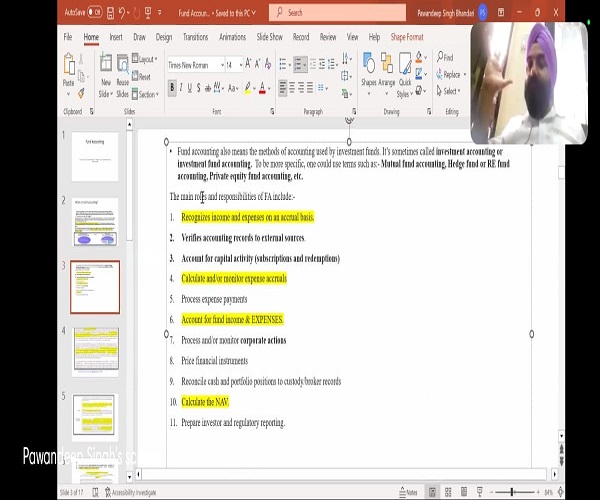Open the Change Case Aa dropdown
This screenshot has width=600, height=500.
click(x=233, y=88)
